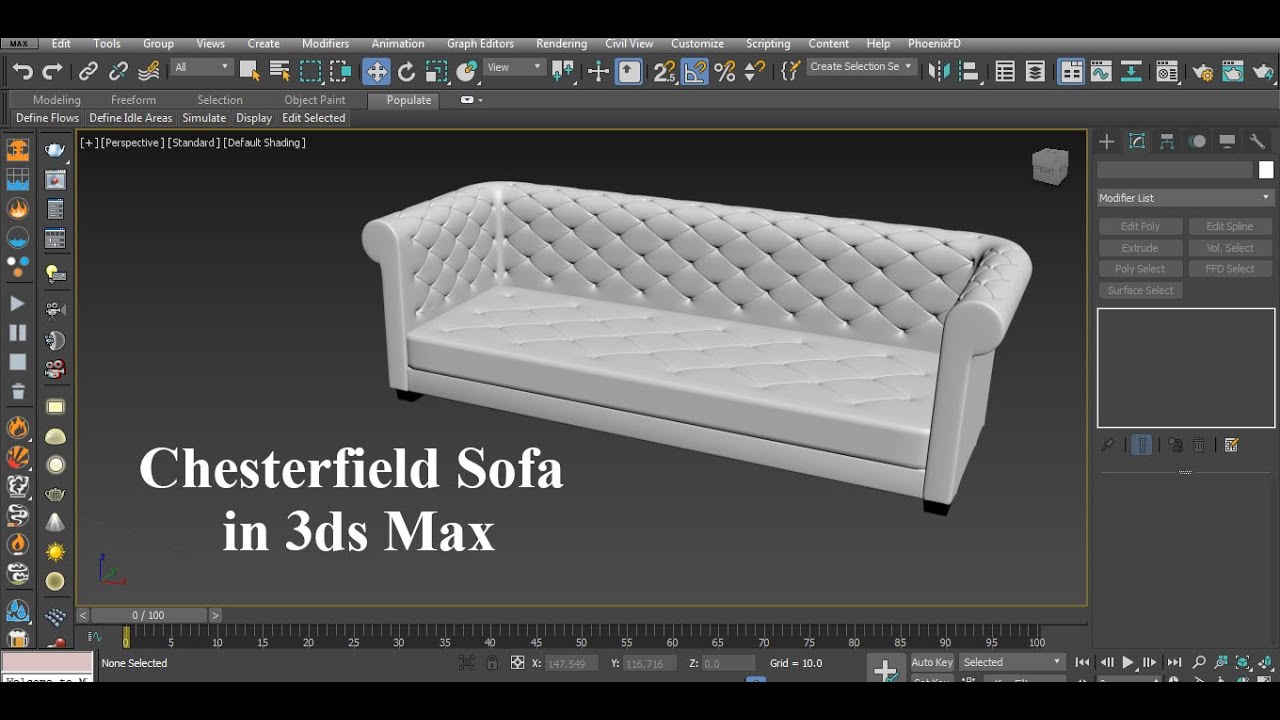Image resolution: width=1280 pixels, height=720 pixels.
Task: Click the Redo arrow icon
Action: coord(53,71)
